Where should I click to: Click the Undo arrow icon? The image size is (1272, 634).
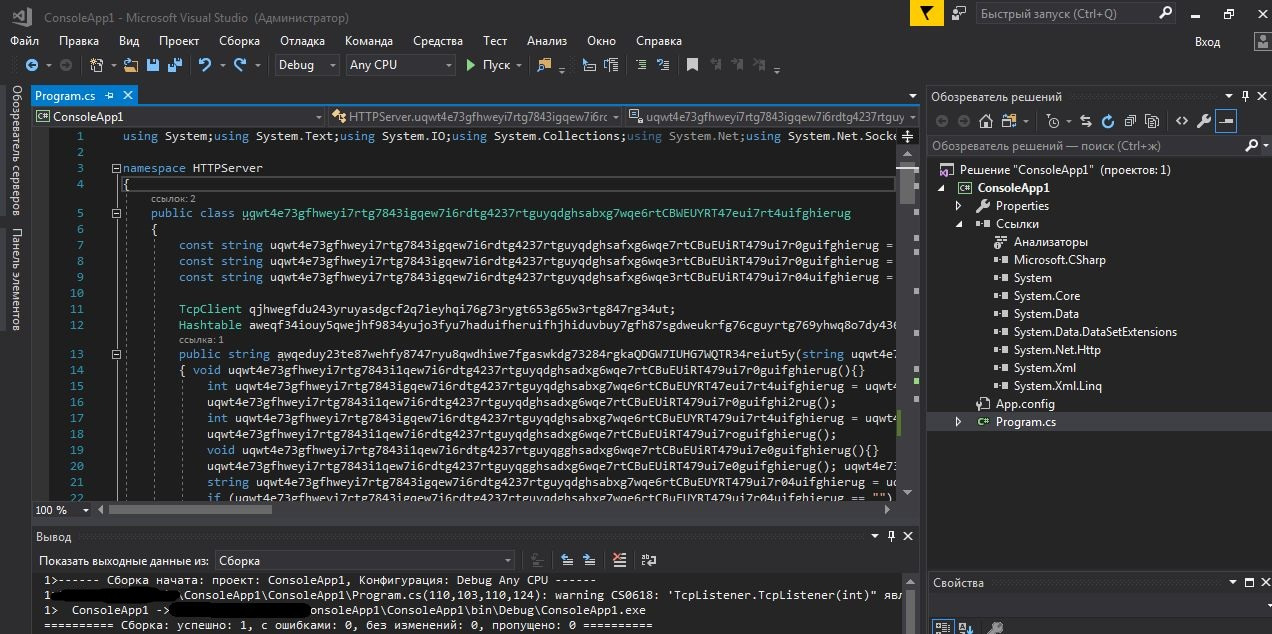coord(205,65)
